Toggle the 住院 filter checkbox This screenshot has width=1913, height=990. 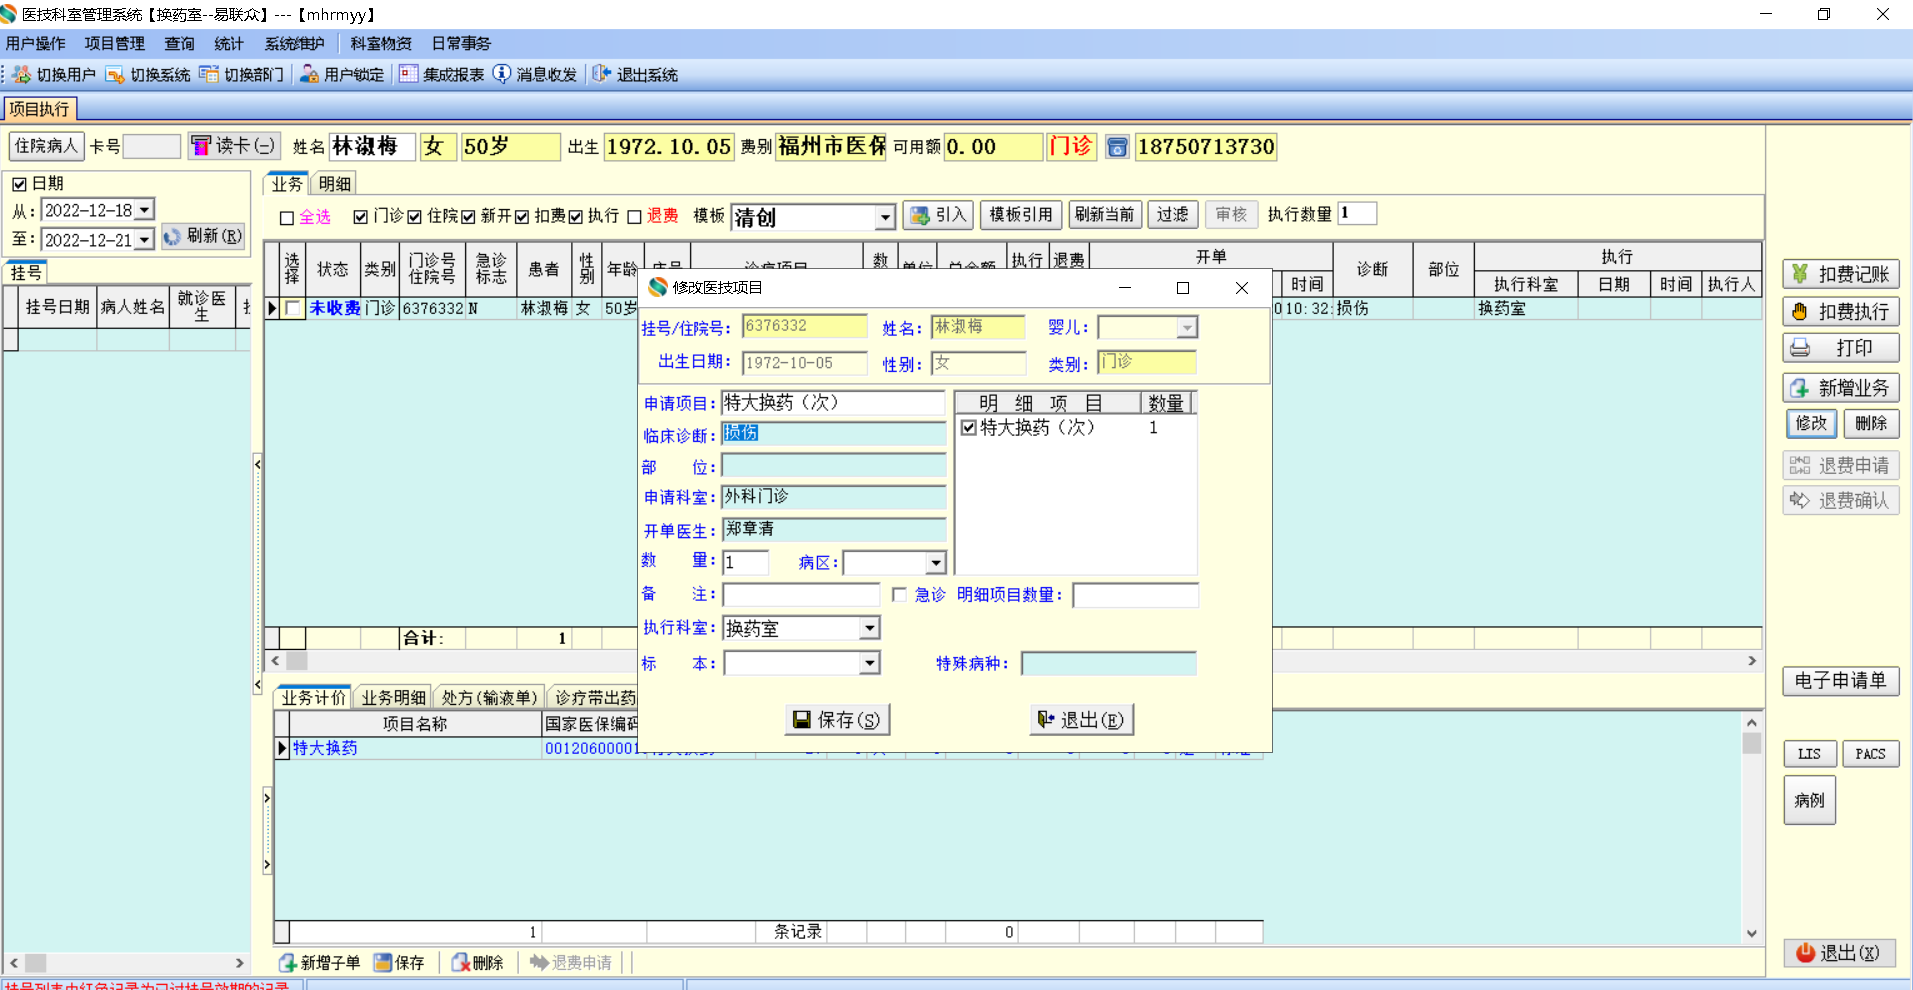tap(415, 217)
